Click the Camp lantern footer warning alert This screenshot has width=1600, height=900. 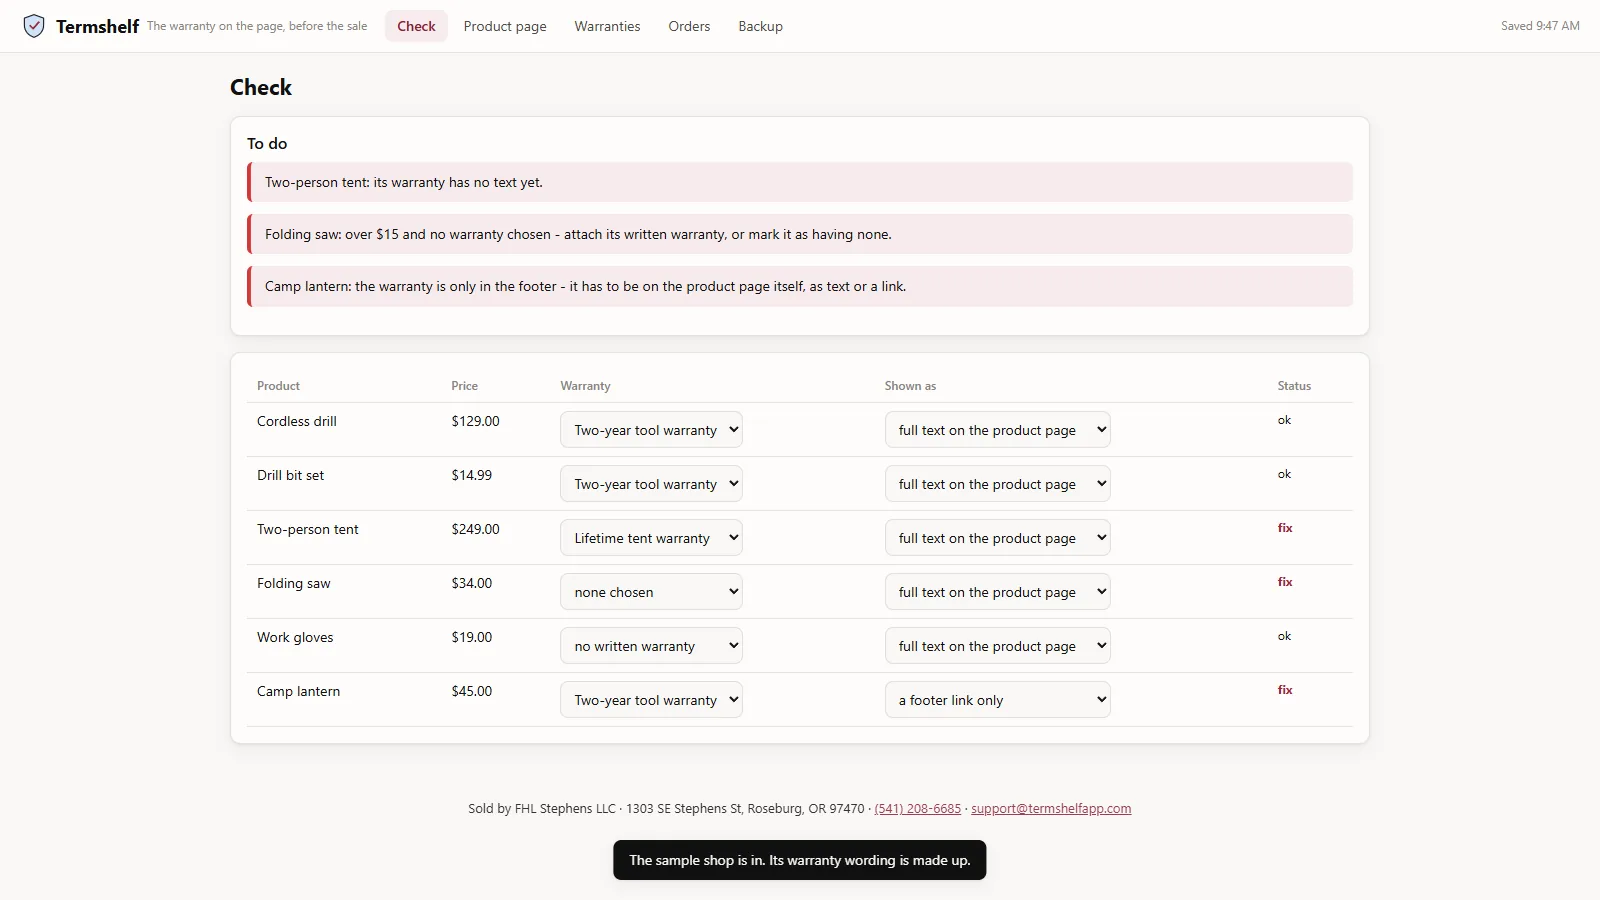(x=800, y=286)
